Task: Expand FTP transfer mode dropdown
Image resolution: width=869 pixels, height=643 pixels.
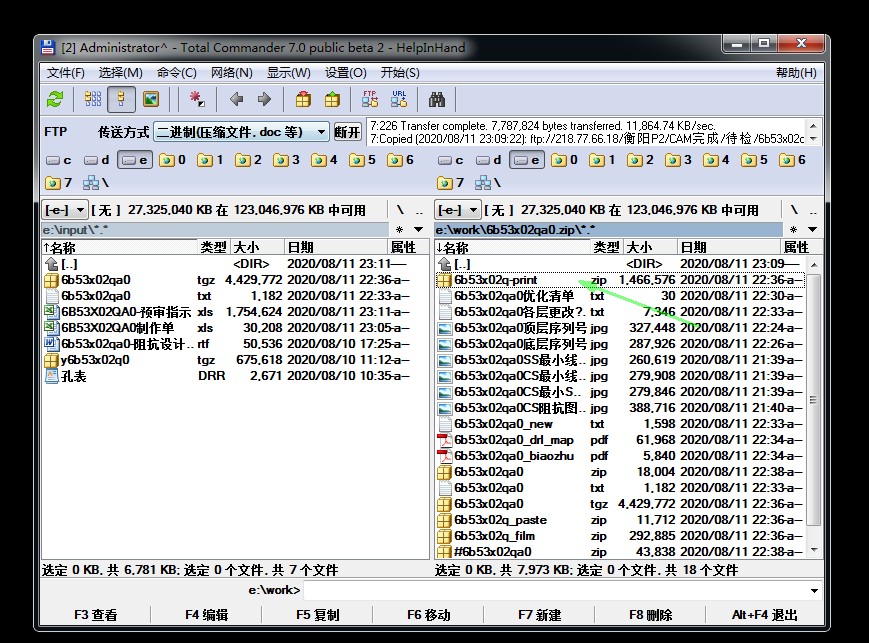Action: click(x=321, y=132)
